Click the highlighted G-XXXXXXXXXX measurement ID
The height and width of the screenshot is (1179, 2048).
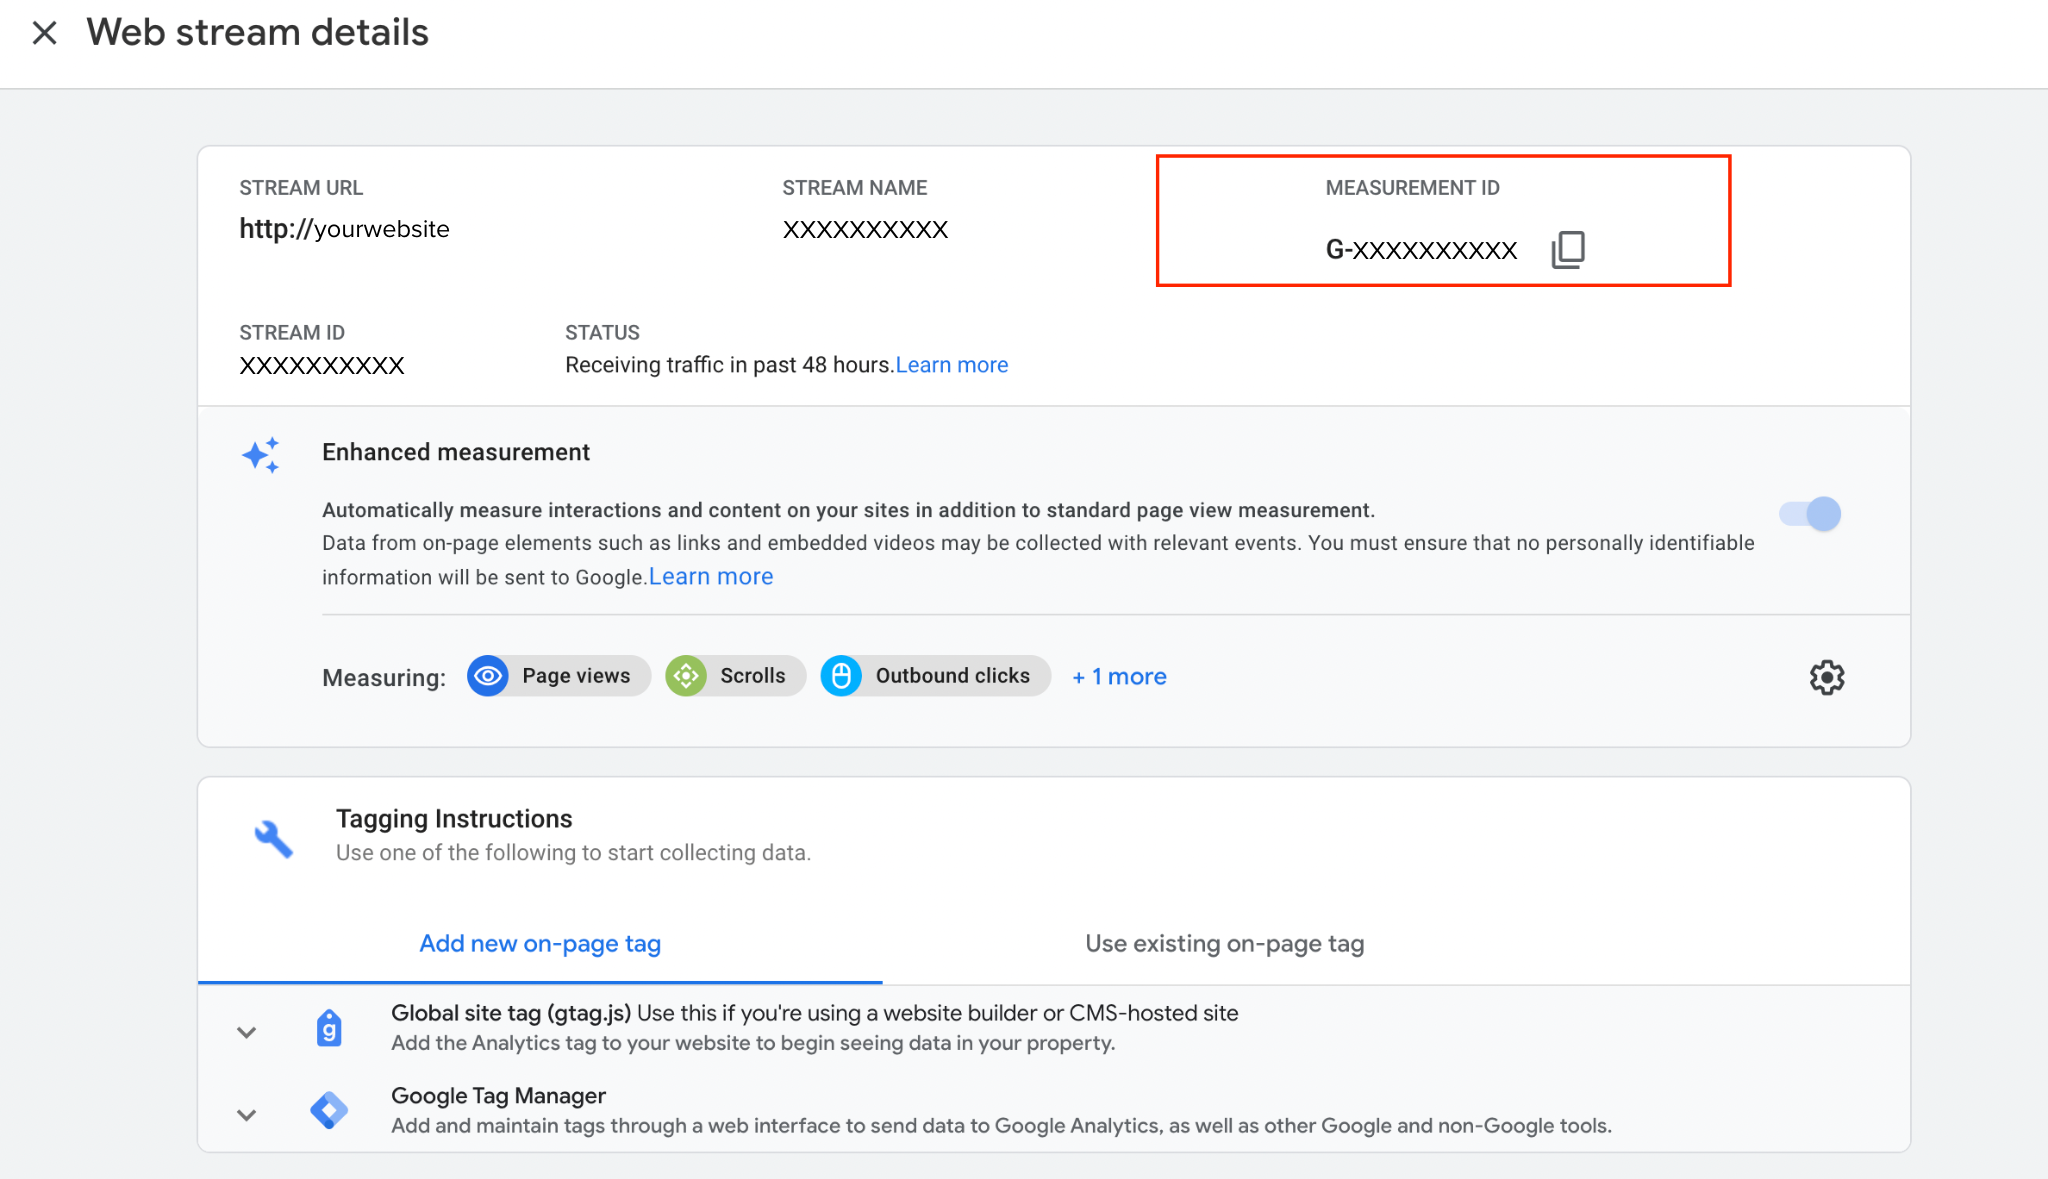click(1421, 250)
